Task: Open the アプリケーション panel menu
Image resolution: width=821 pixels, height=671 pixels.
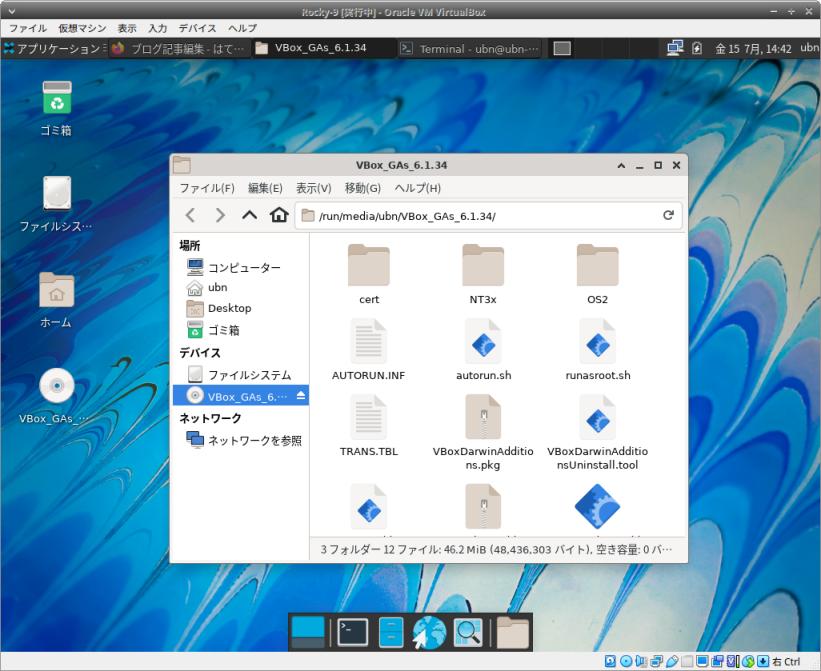Action: [54, 49]
